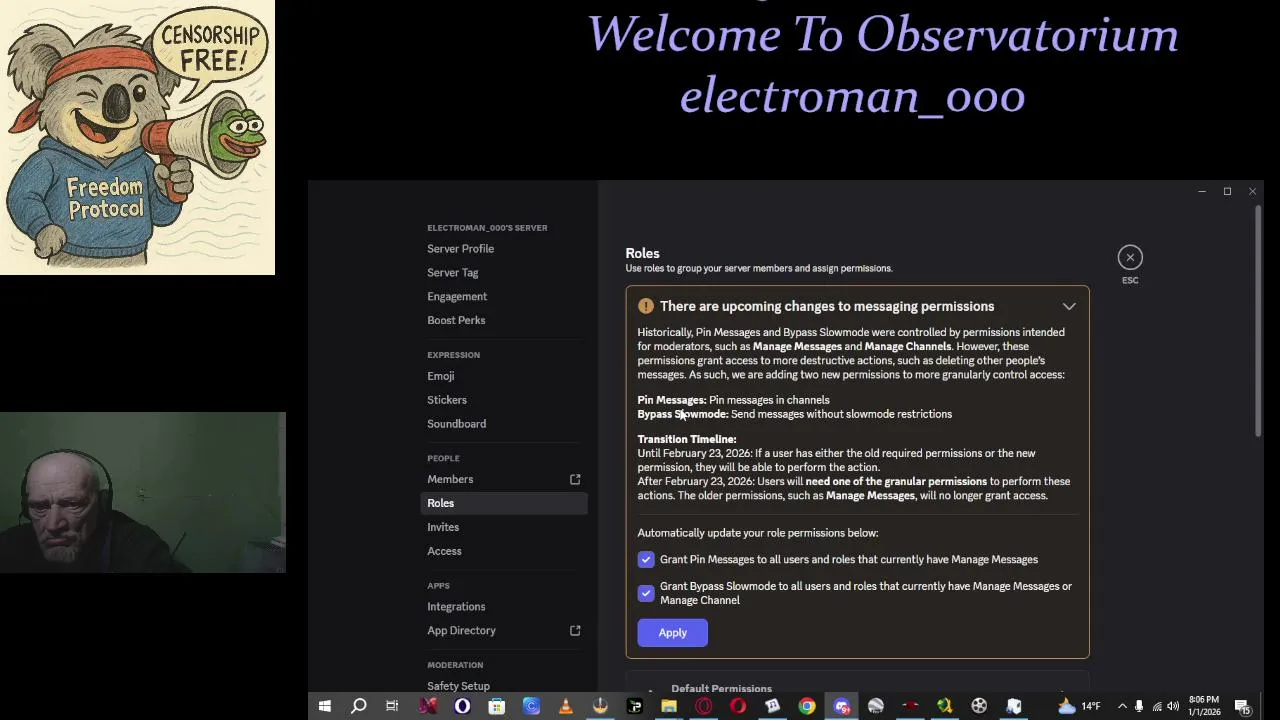This screenshot has width=1280, height=720.
Task: Click the webcam video feed
Action: [x=143, y=492]
